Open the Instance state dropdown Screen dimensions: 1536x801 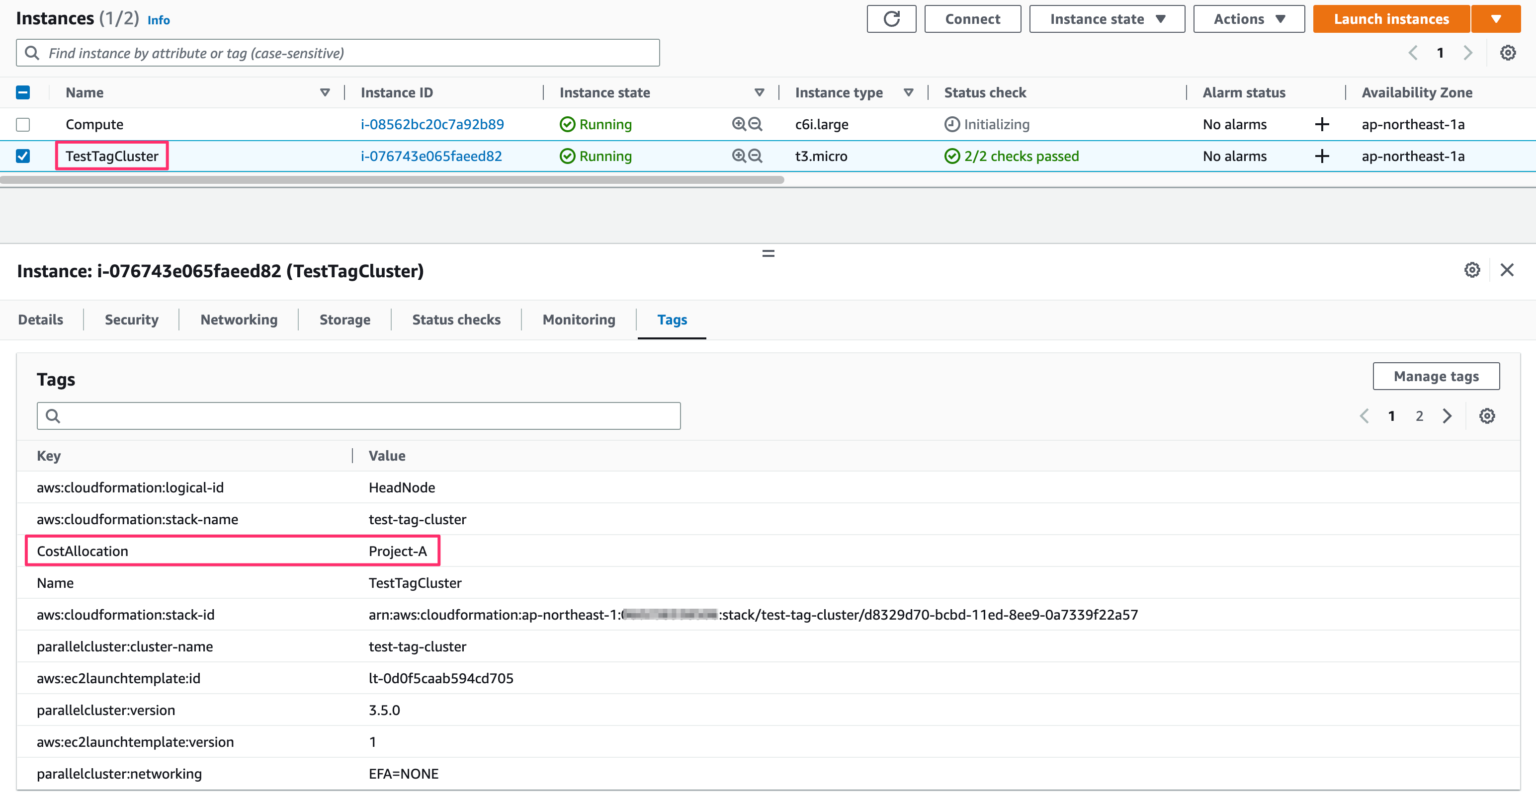pyautogui.click(x=1107, y=18)
